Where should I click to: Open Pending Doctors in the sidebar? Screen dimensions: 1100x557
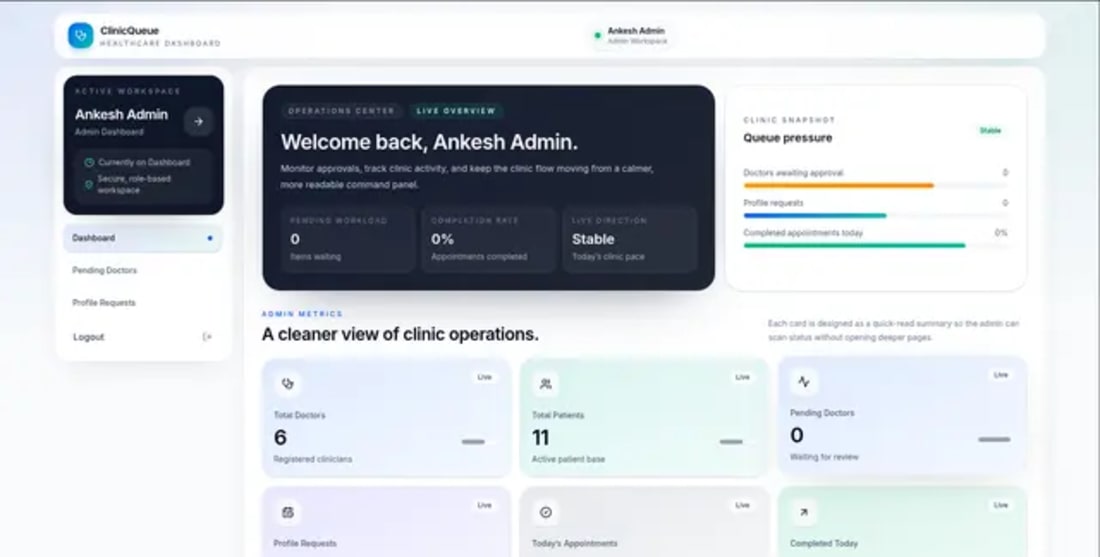click(x=143, y=270)
